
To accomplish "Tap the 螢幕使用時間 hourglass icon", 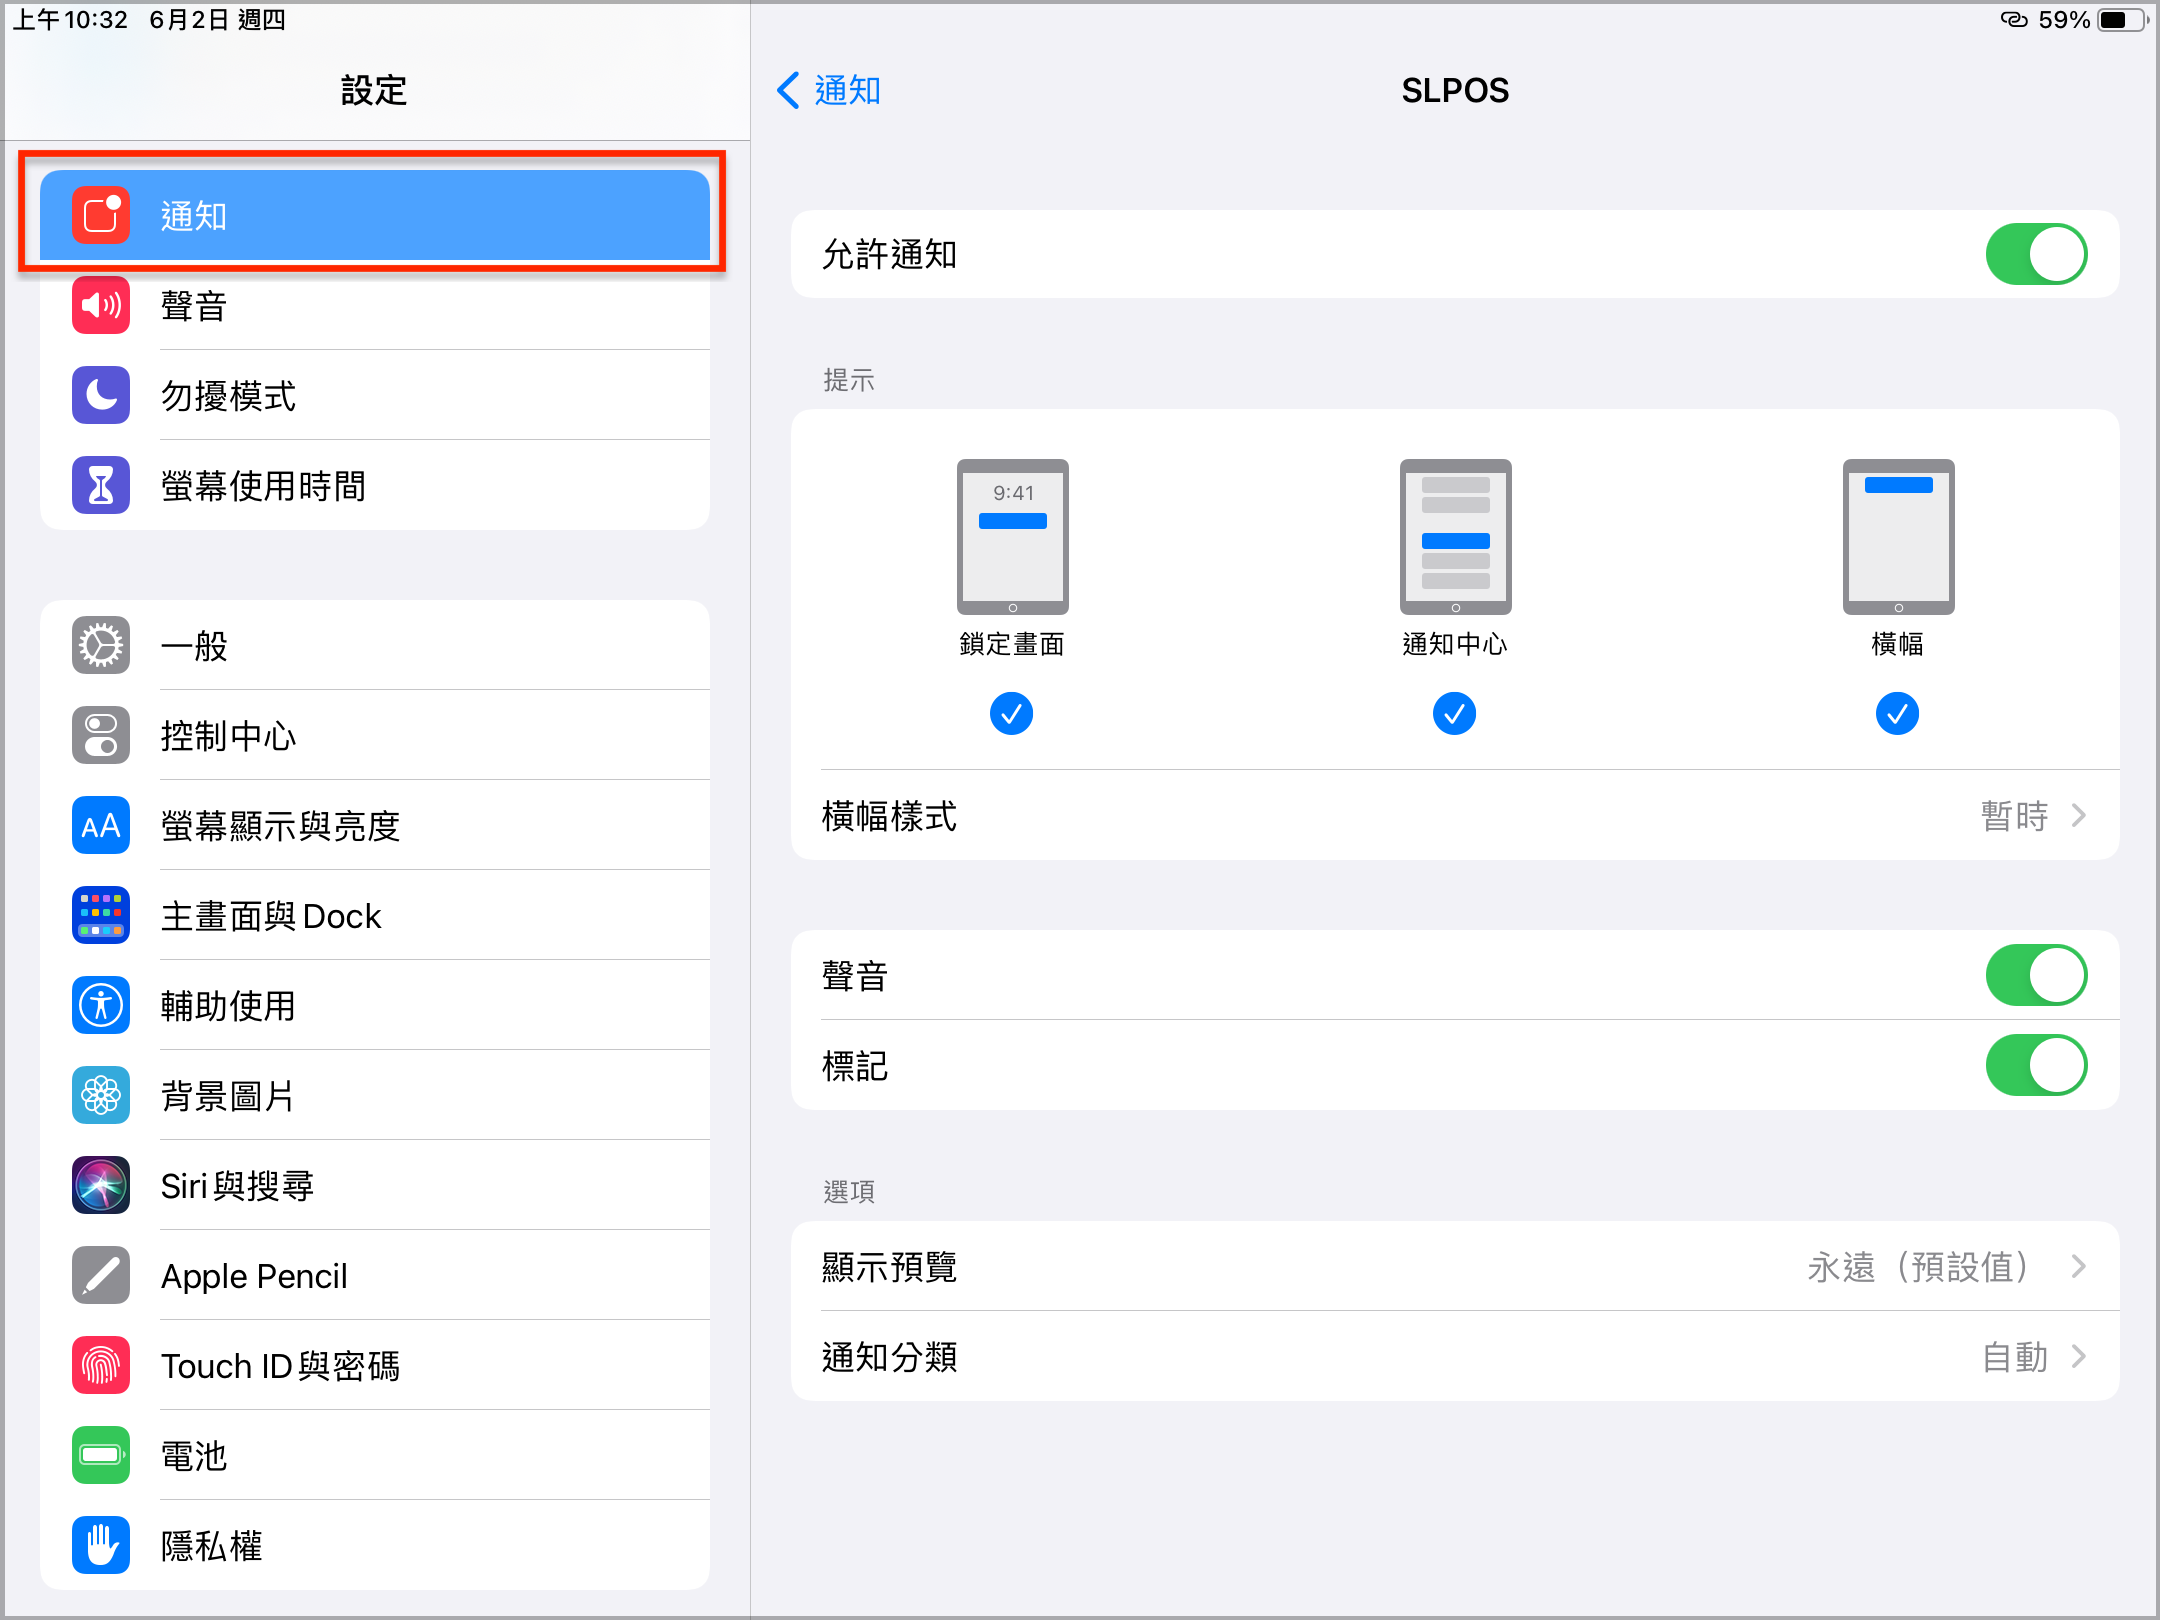I will [x=101, y=485].
